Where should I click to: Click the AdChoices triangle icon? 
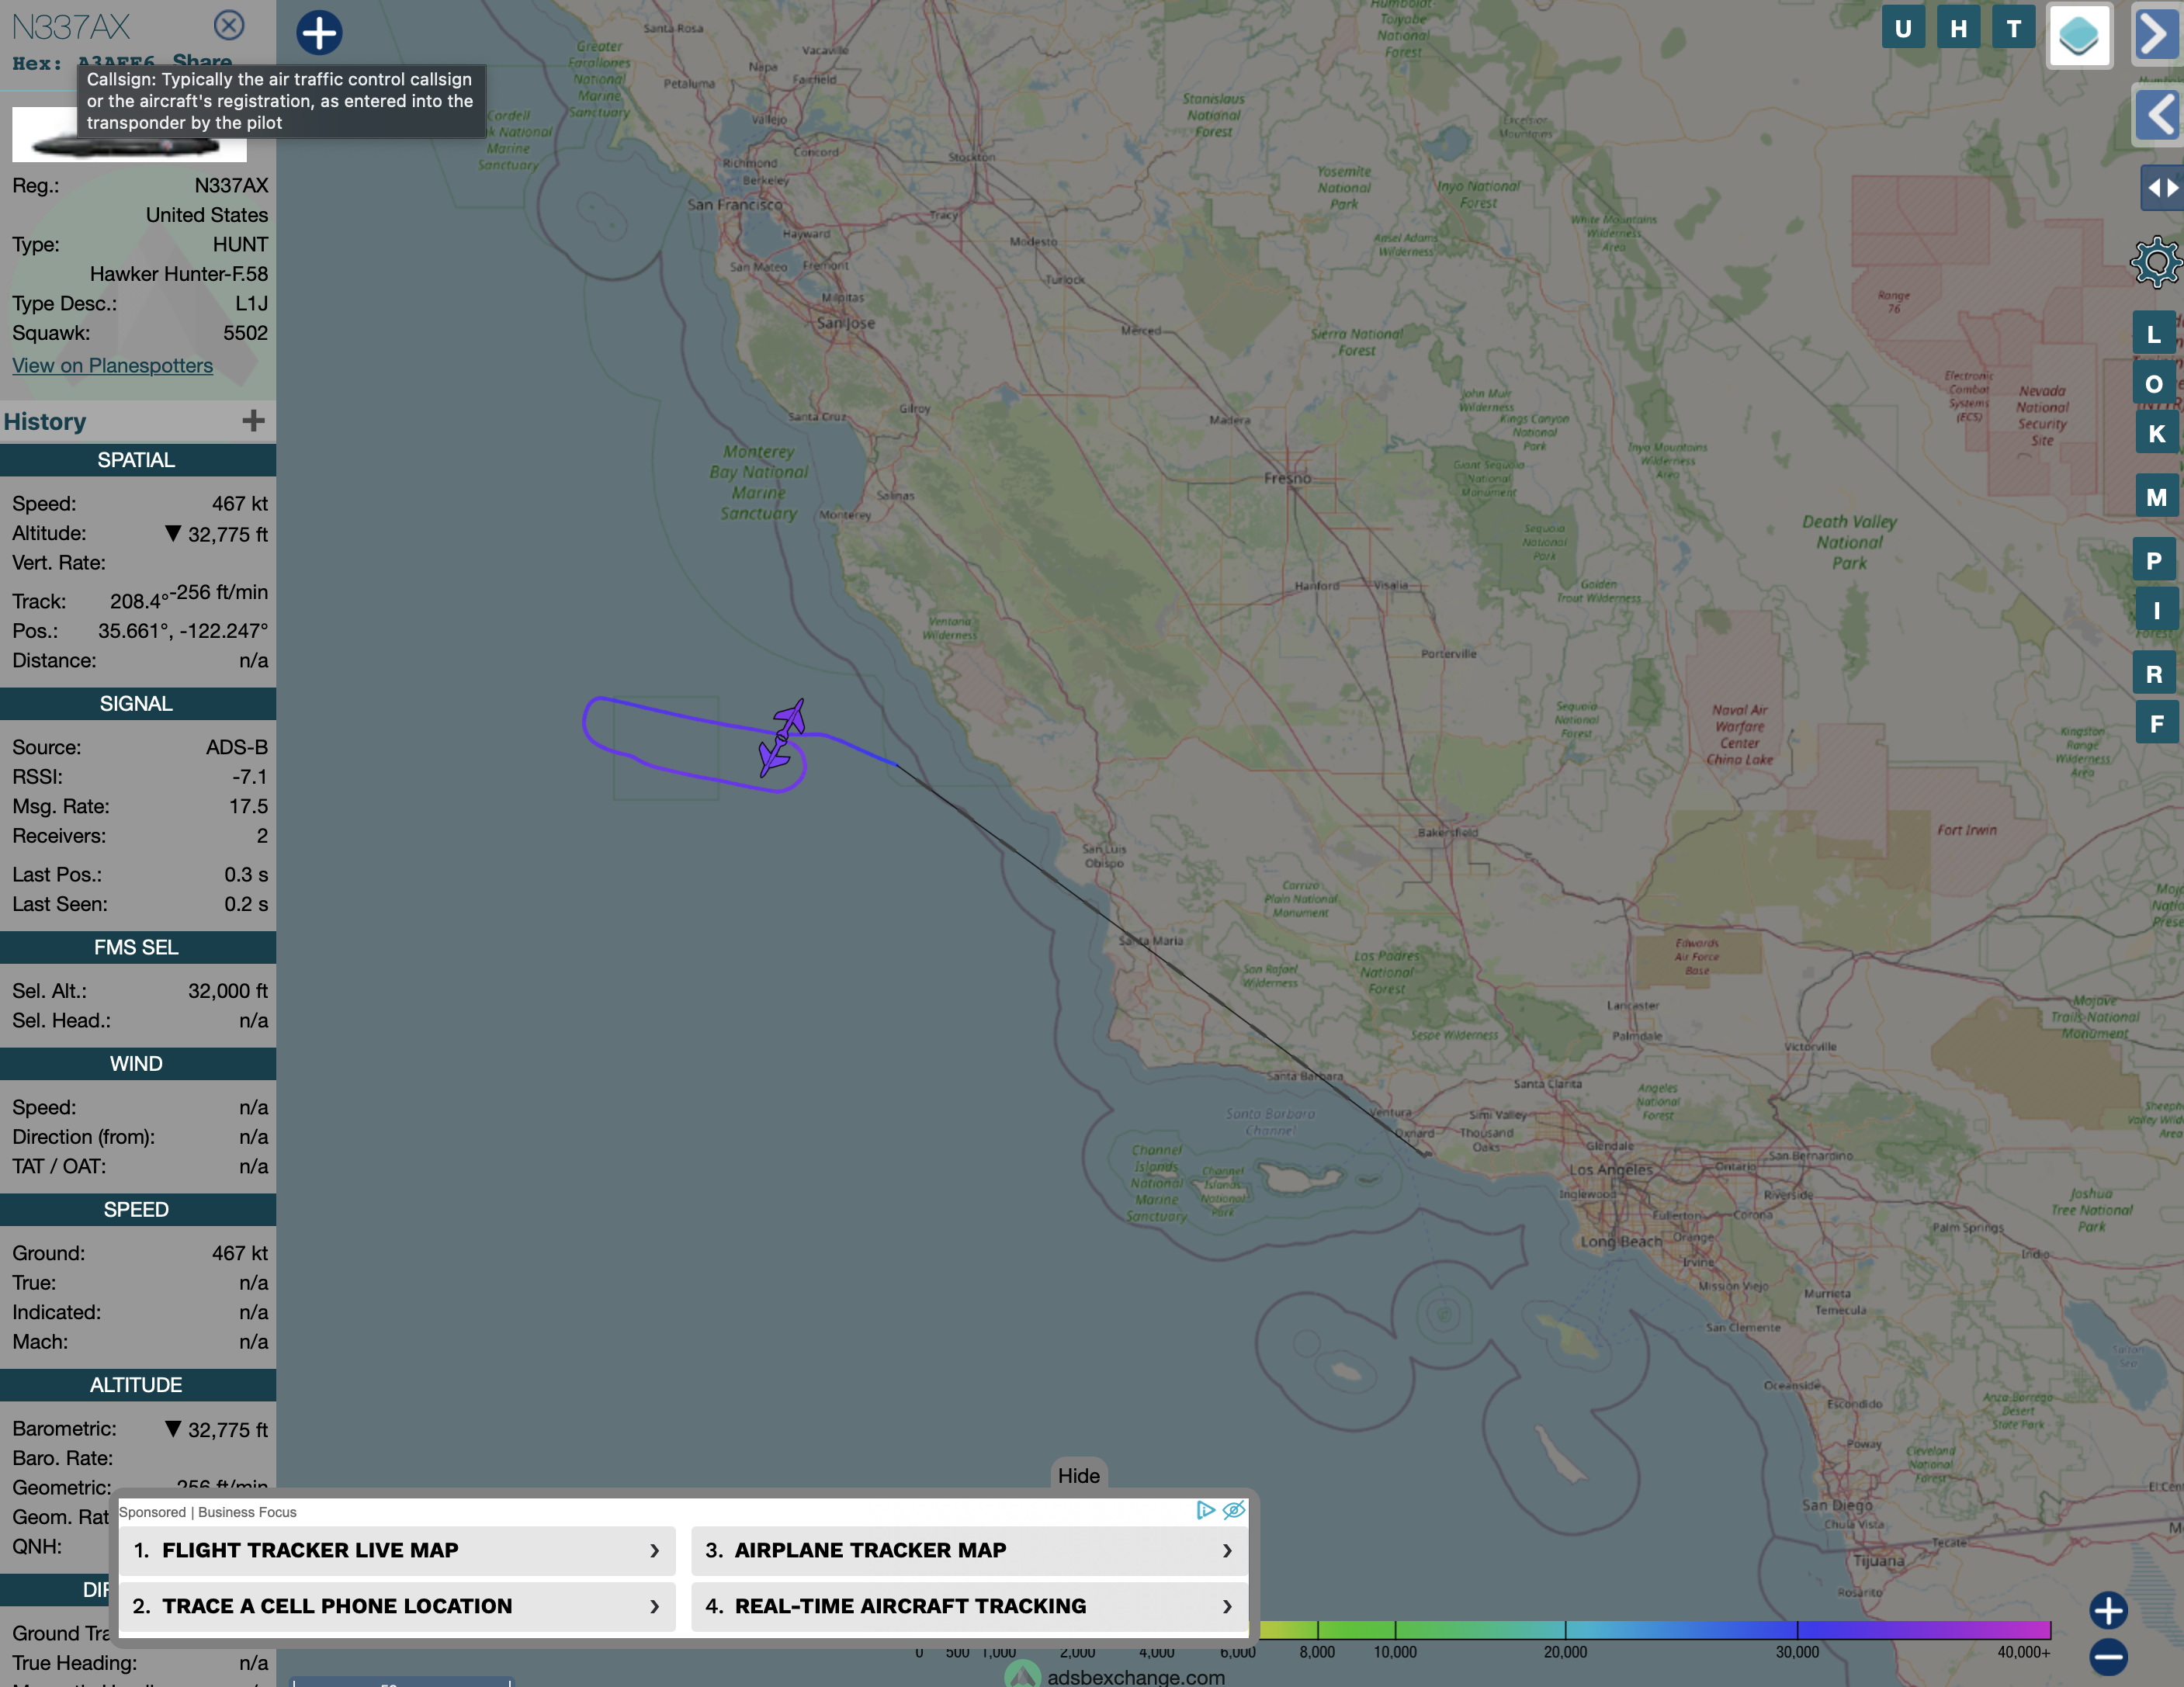pyautogui.click(x=1206, y=1510)
